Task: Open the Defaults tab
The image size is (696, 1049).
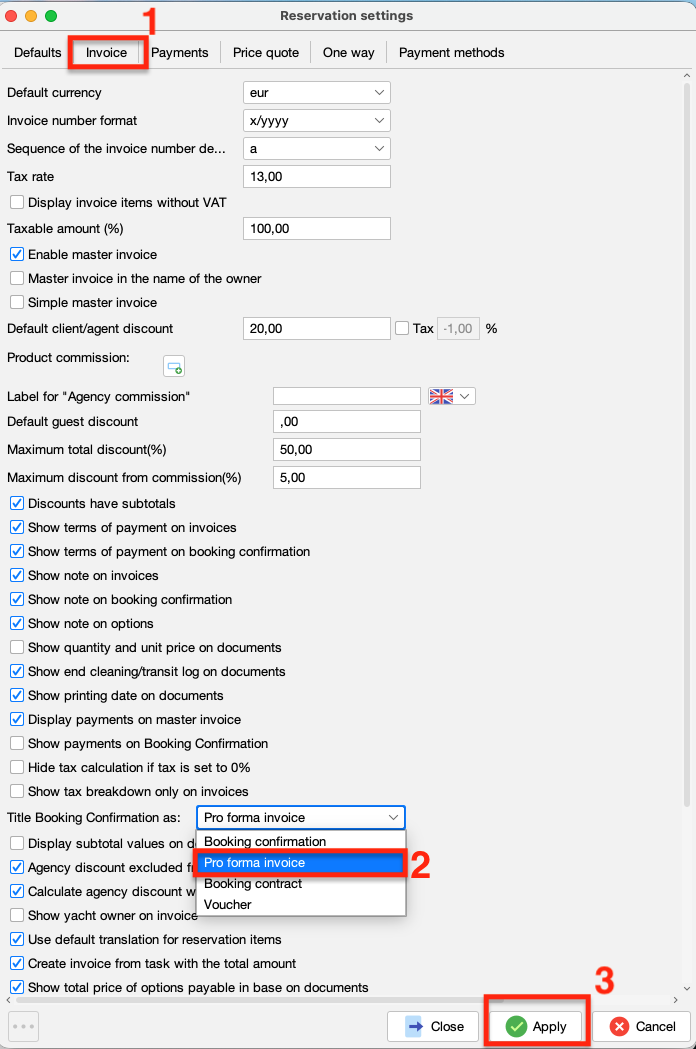Action: pyautogui.click(x=37, y=52)
